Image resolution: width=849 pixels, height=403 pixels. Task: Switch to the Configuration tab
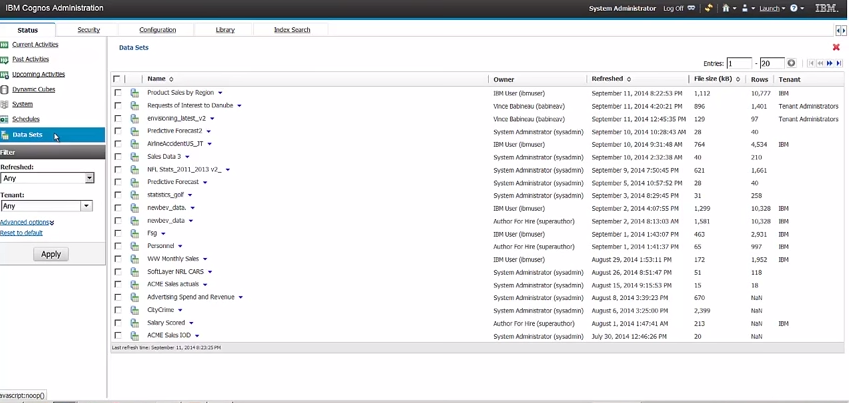tap(158, 30)
